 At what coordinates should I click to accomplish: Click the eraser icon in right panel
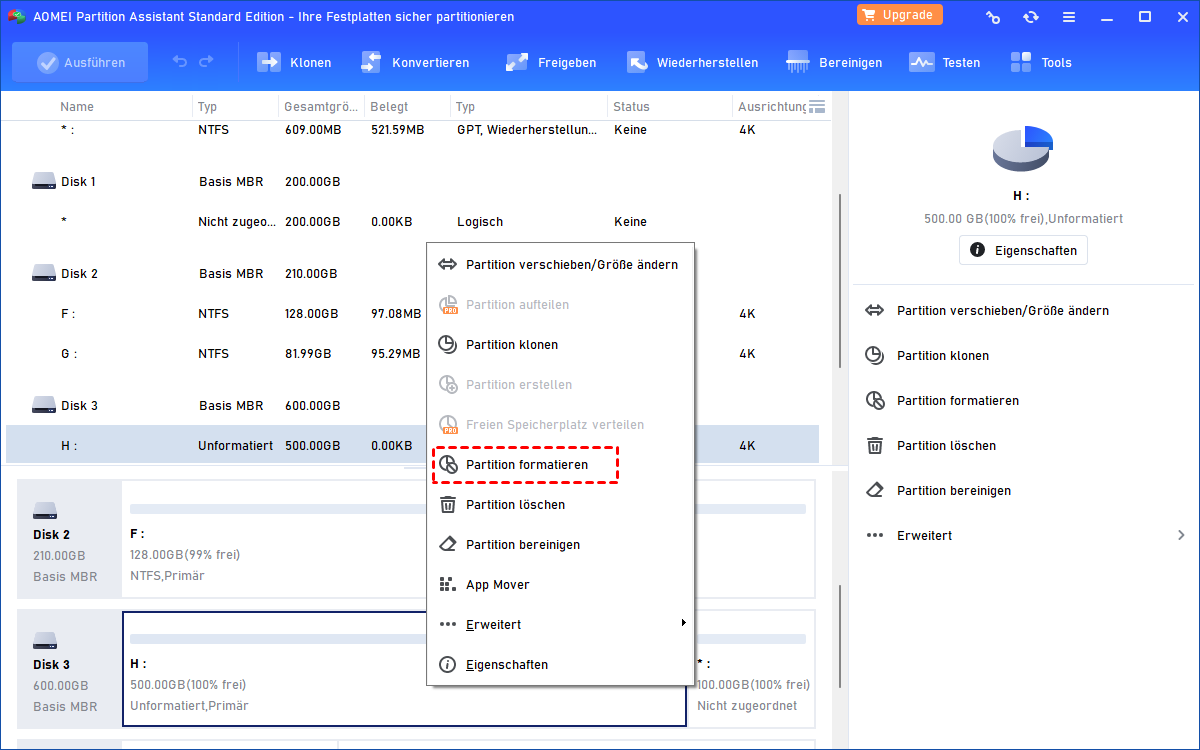point(875,491)
